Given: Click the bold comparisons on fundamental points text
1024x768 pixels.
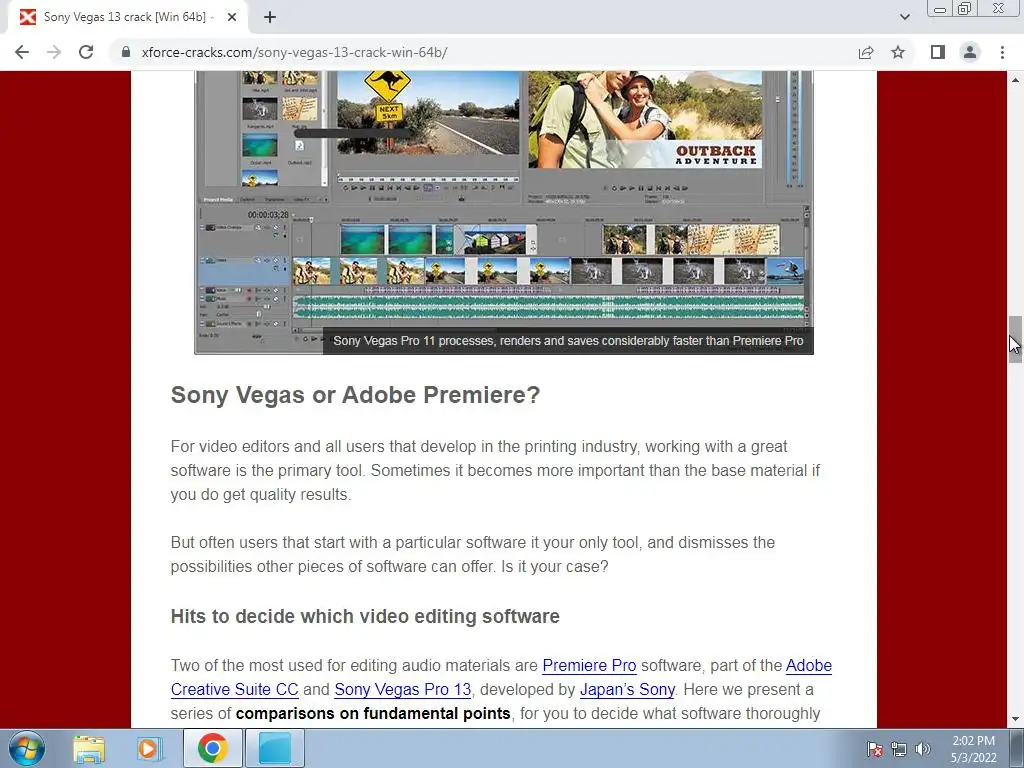Looking at the screenshot, I should (373, 714).
